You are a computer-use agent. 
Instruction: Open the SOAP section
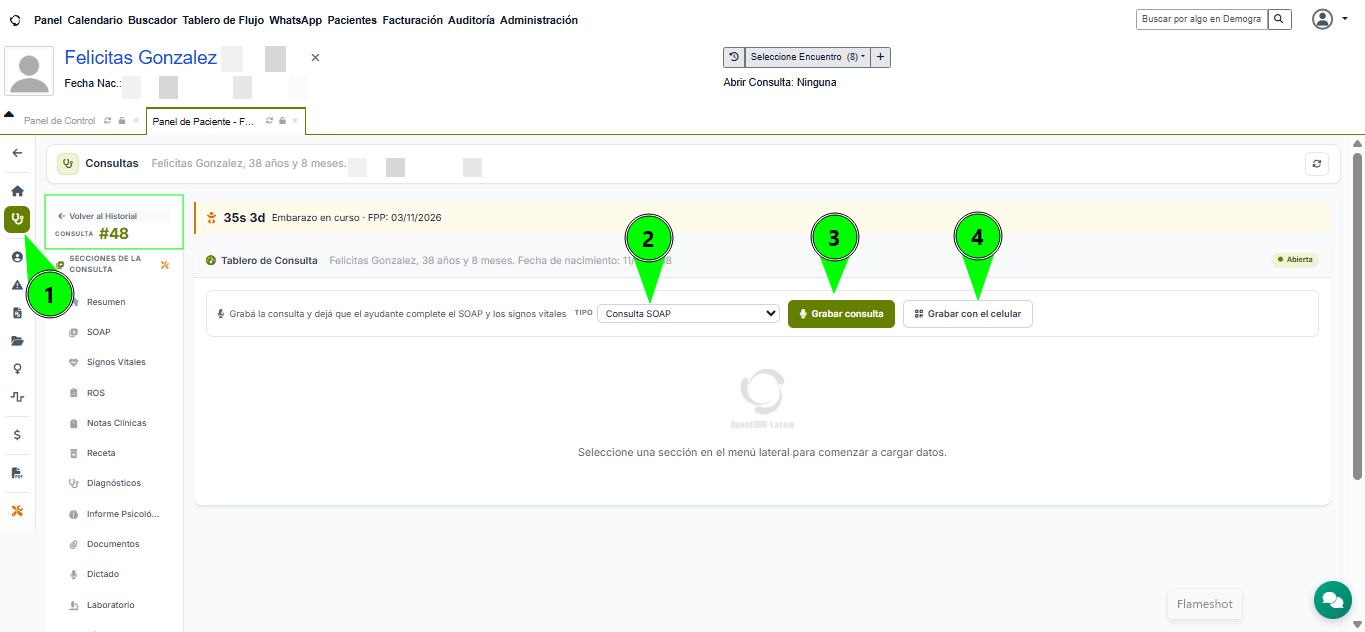[99, 332]
